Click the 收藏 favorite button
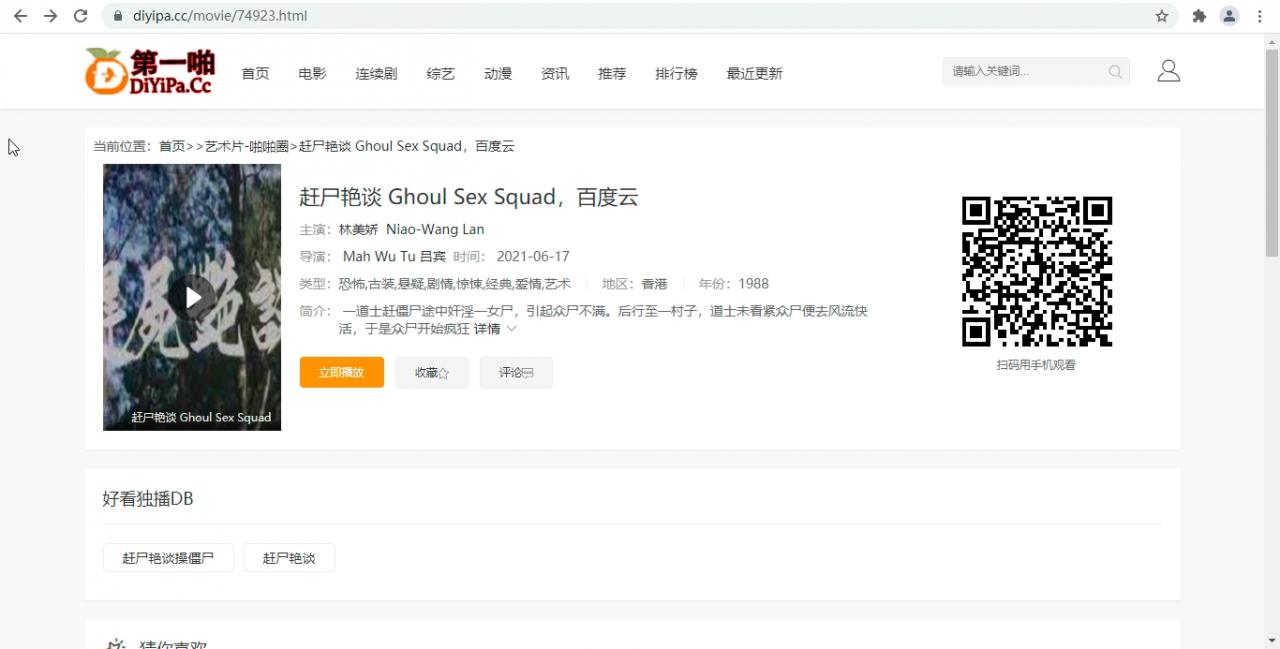 coord(432,372)
